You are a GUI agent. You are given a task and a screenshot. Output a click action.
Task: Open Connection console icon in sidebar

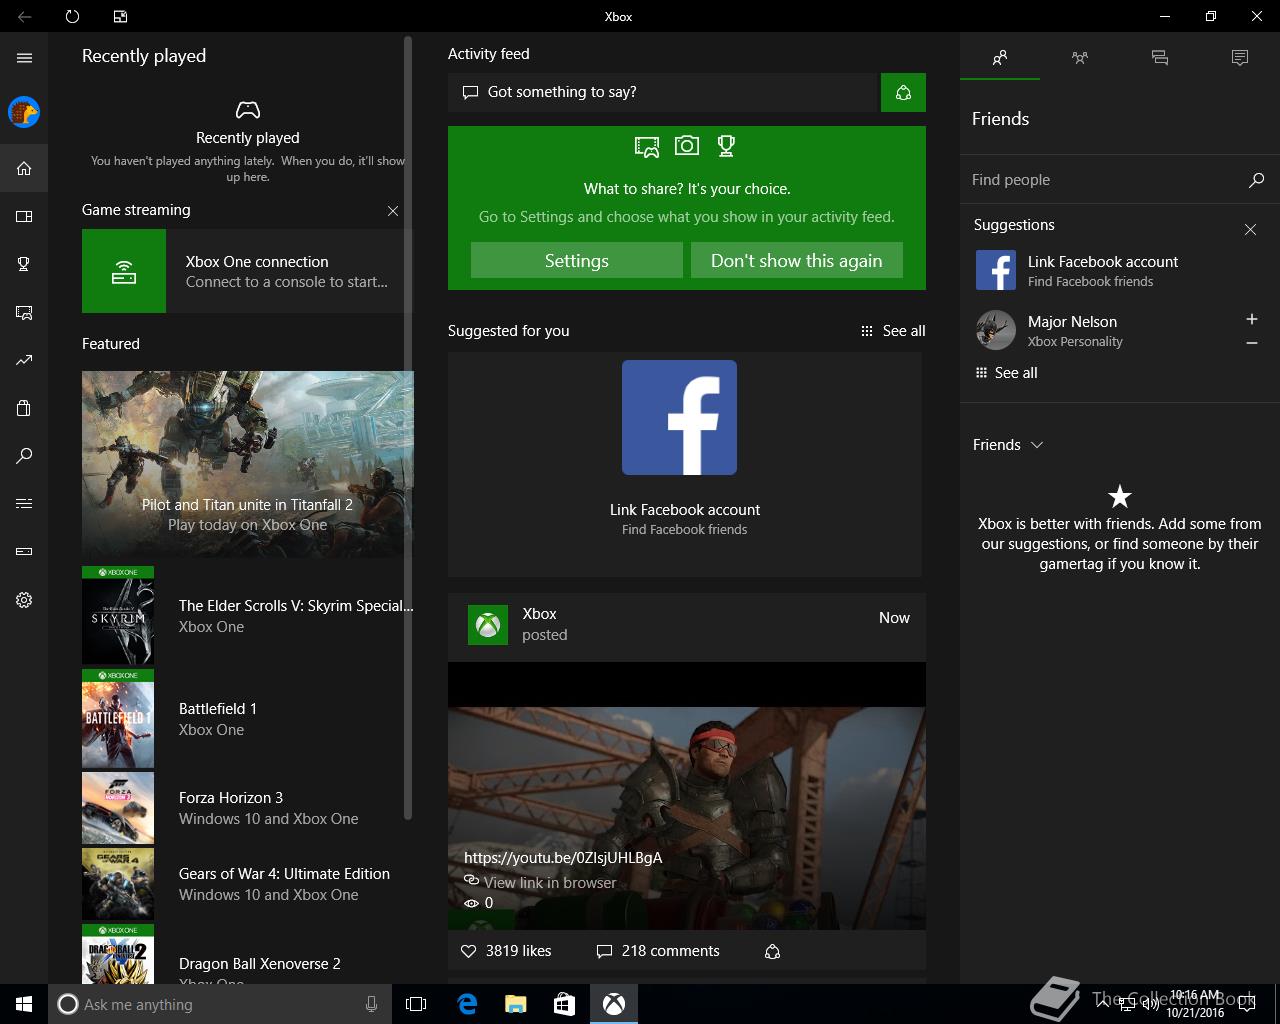(x=24, y=551)
